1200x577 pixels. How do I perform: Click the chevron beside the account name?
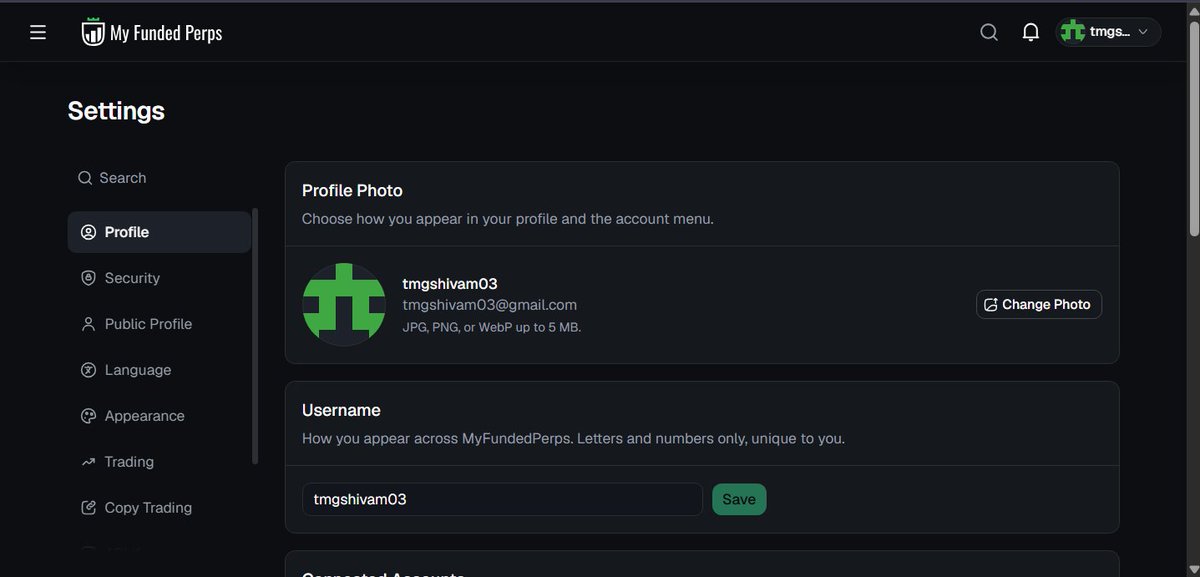[1143, 33]
